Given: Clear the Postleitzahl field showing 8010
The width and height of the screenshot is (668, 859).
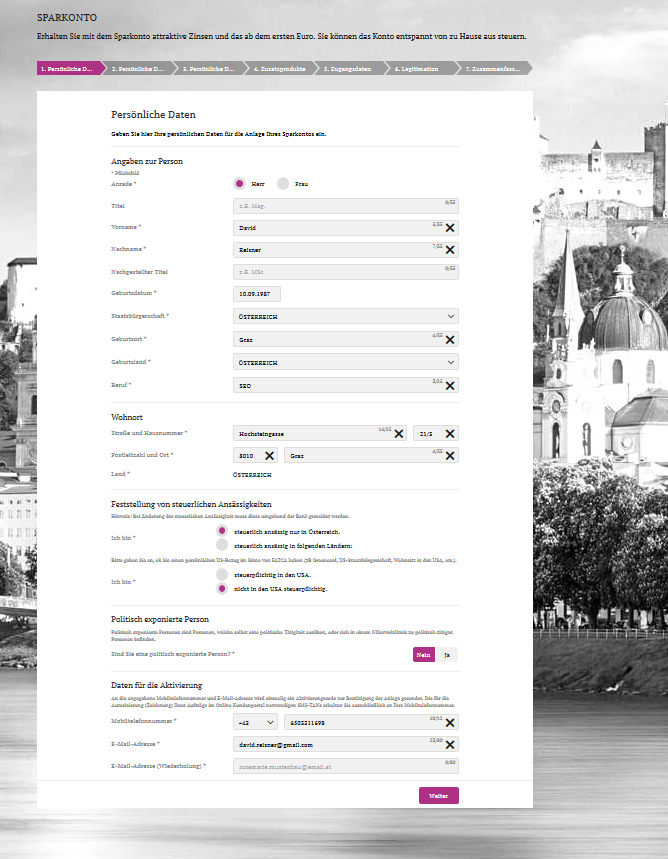Looking at the screenshot, I should 269,456.
